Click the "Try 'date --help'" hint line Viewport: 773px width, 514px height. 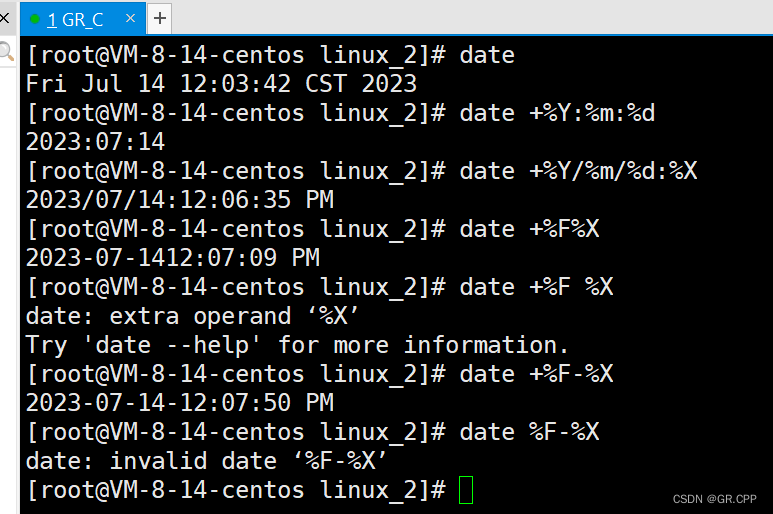[x=297, y=345]
